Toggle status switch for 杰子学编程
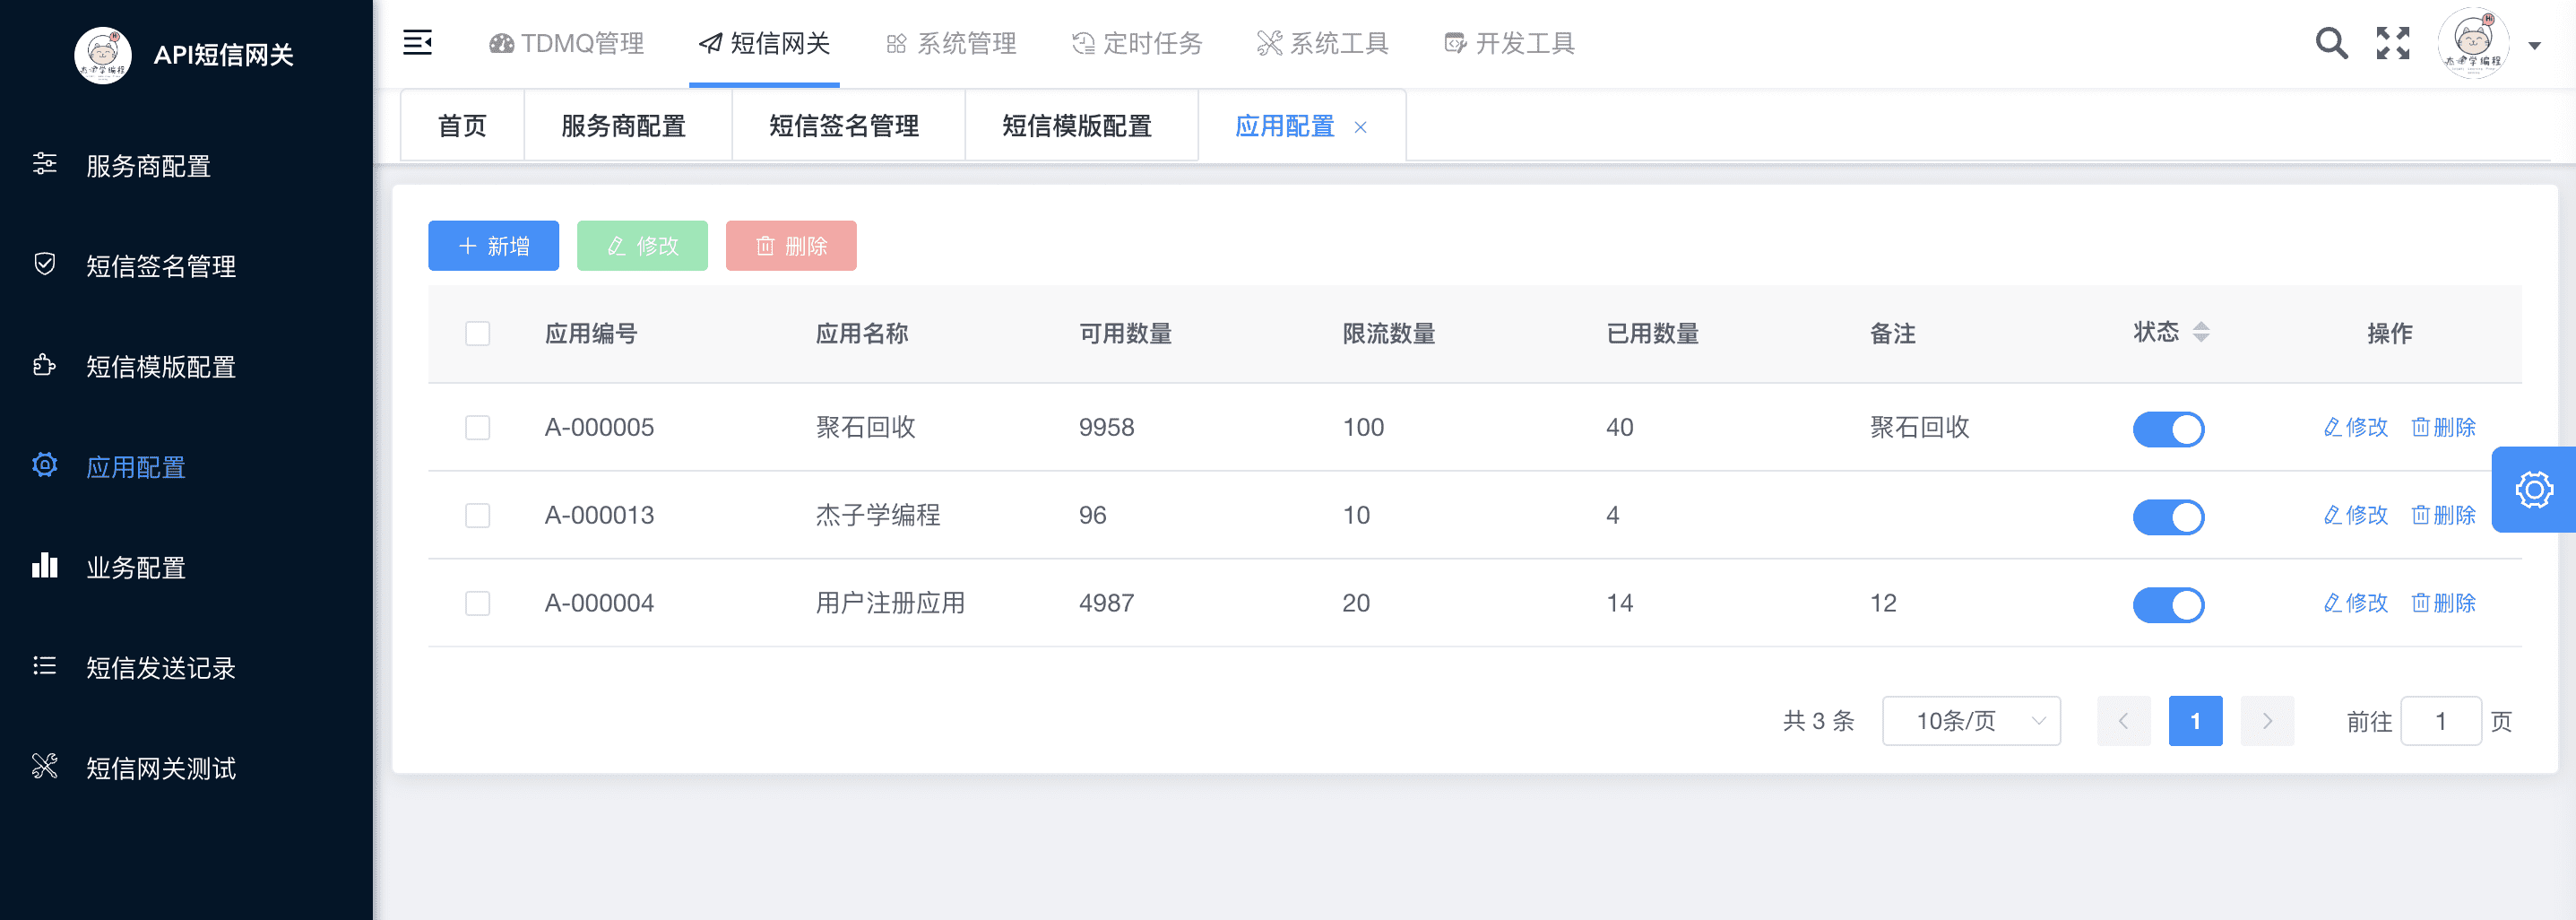Image resolution: width=2576 pixels, height=920 pixels. pos(2169,517)
